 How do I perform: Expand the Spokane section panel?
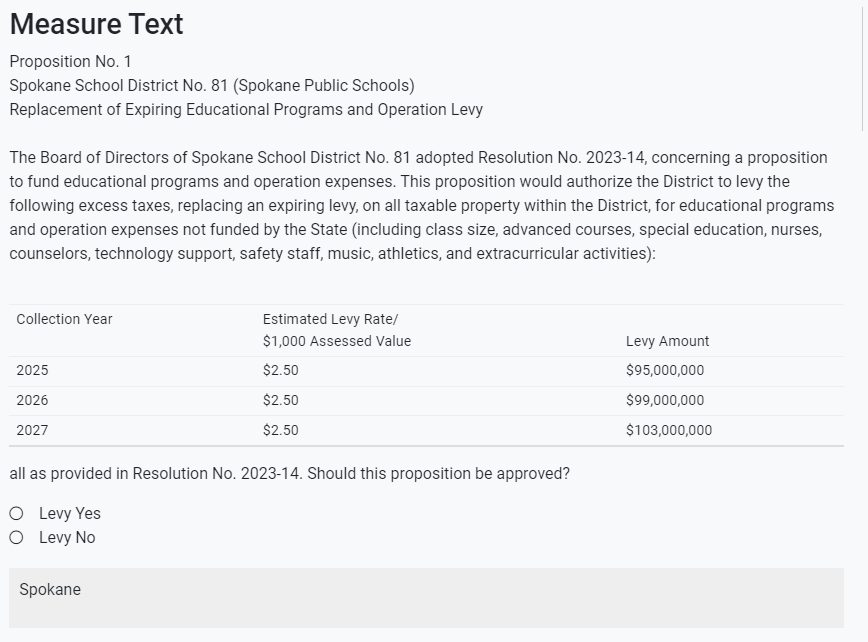434,589
